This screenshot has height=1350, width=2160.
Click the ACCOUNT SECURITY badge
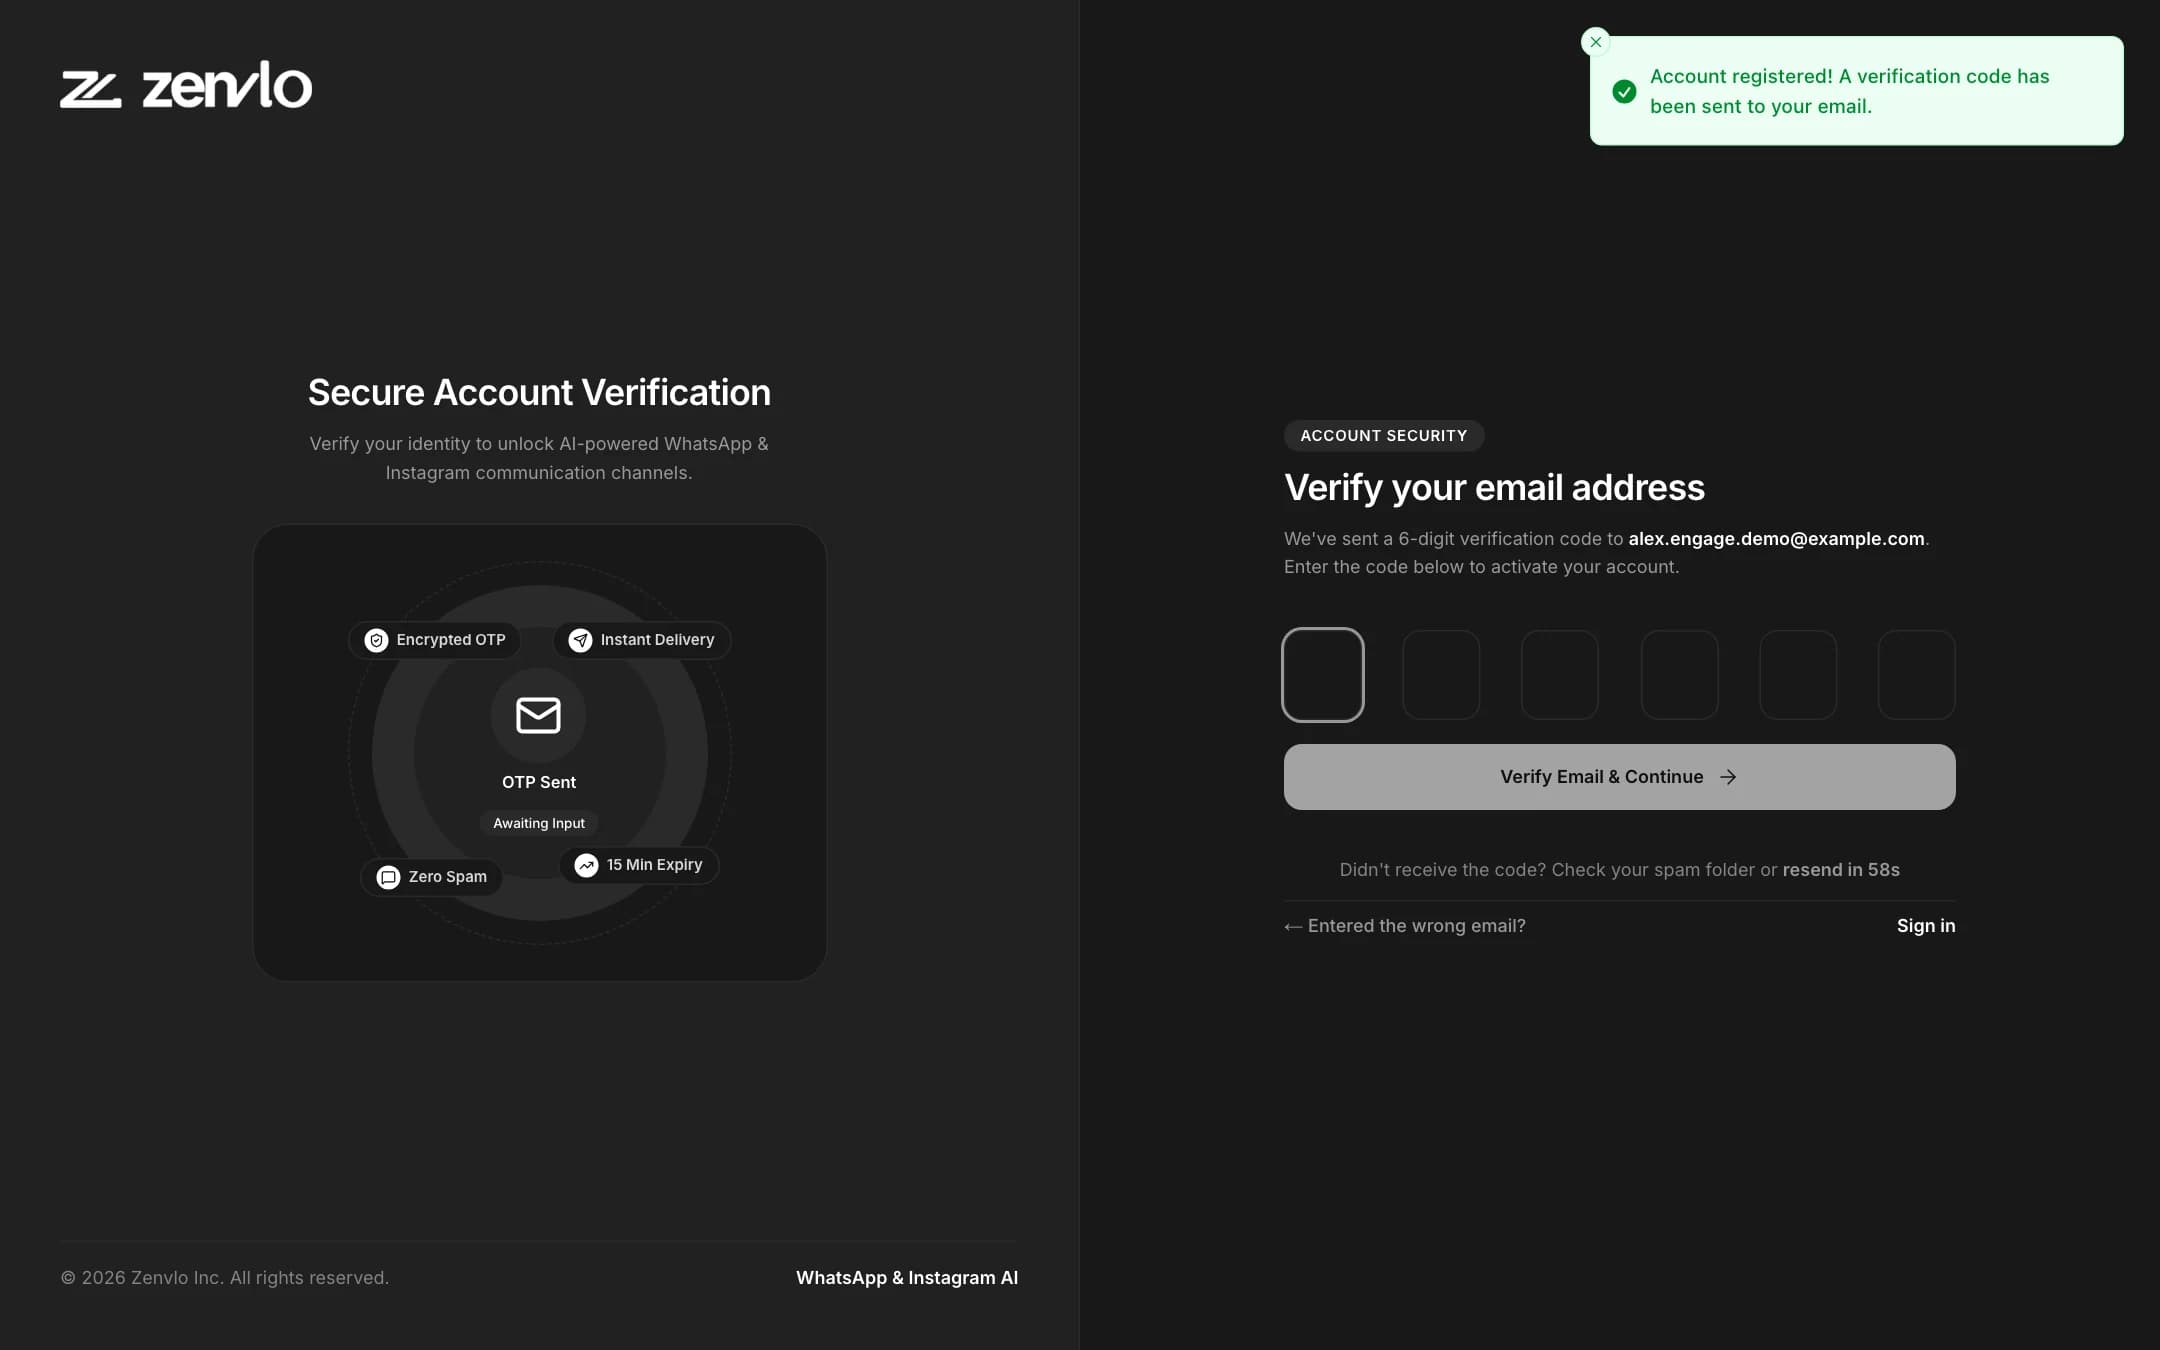click(x=1383, y=436)
